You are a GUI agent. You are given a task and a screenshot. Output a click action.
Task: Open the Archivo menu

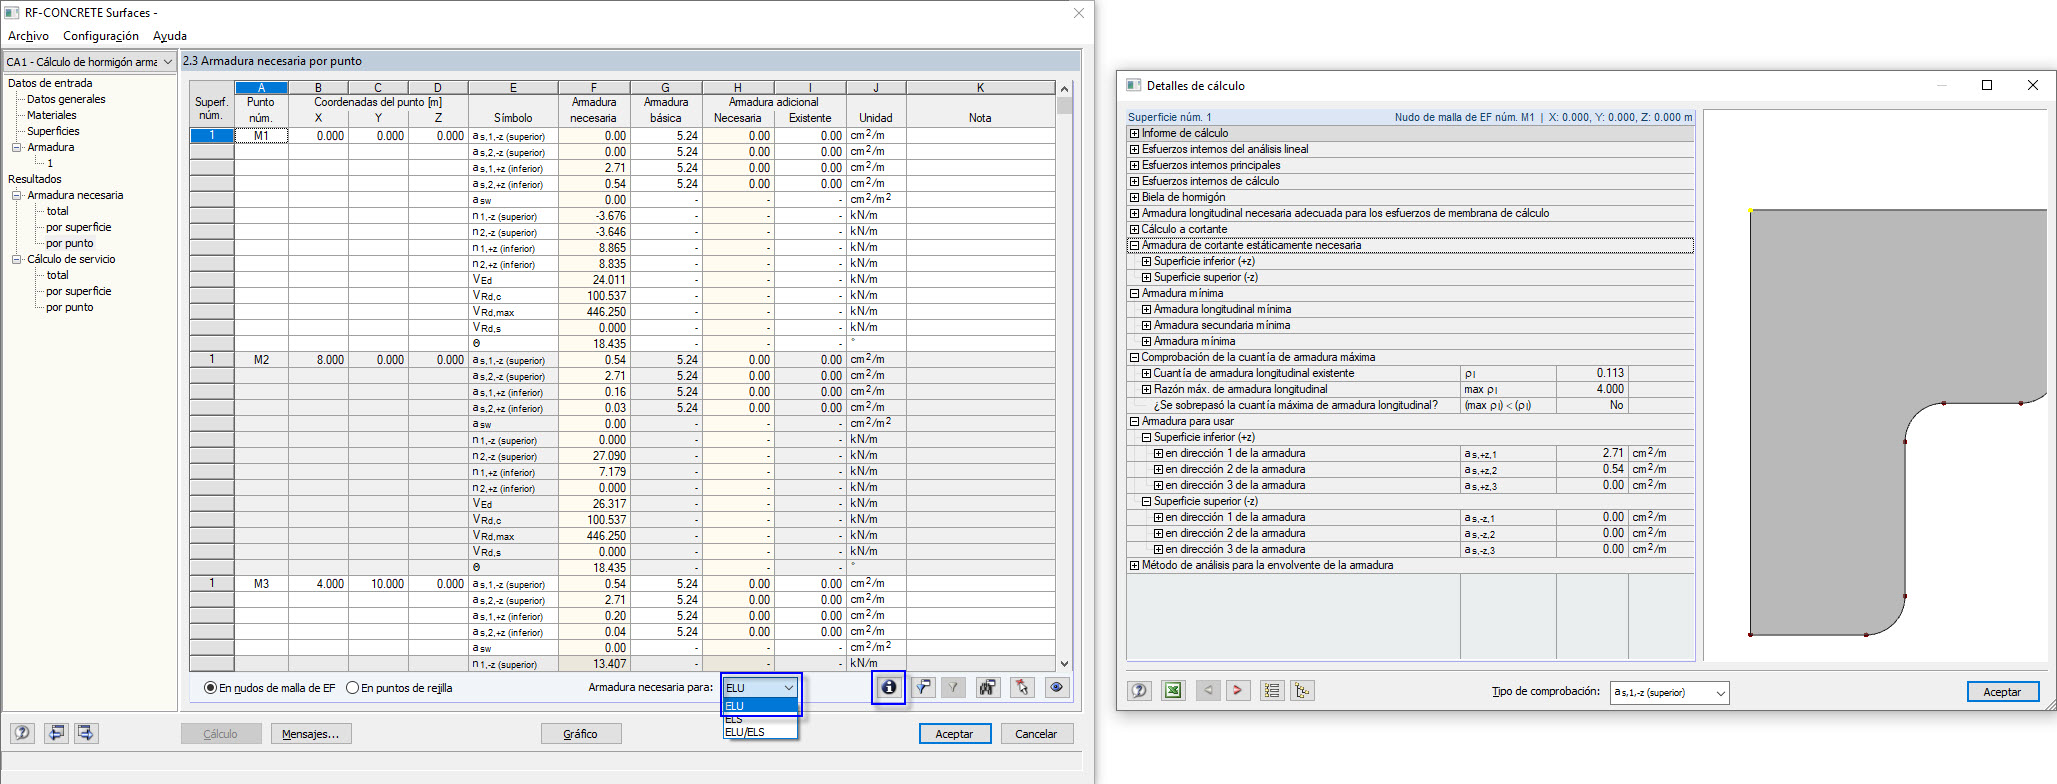[28, 36]
